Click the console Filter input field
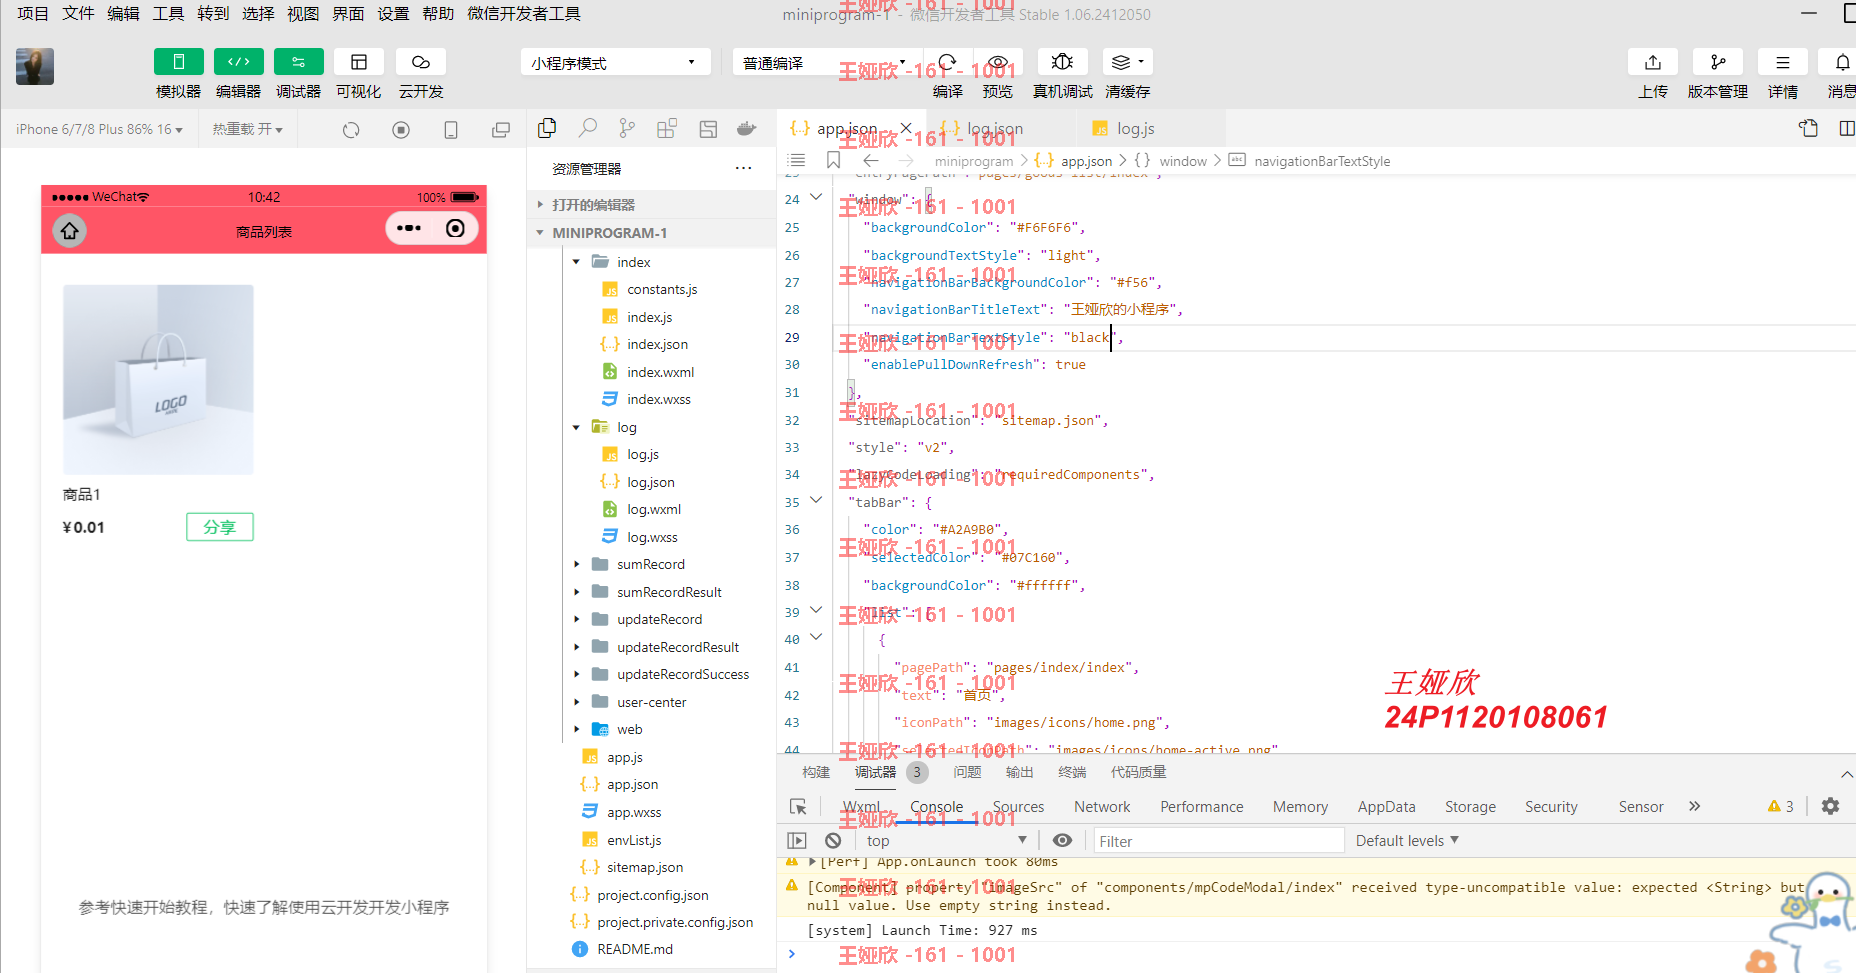Viewport: 1856px width, 973px height. point(1219,841)
